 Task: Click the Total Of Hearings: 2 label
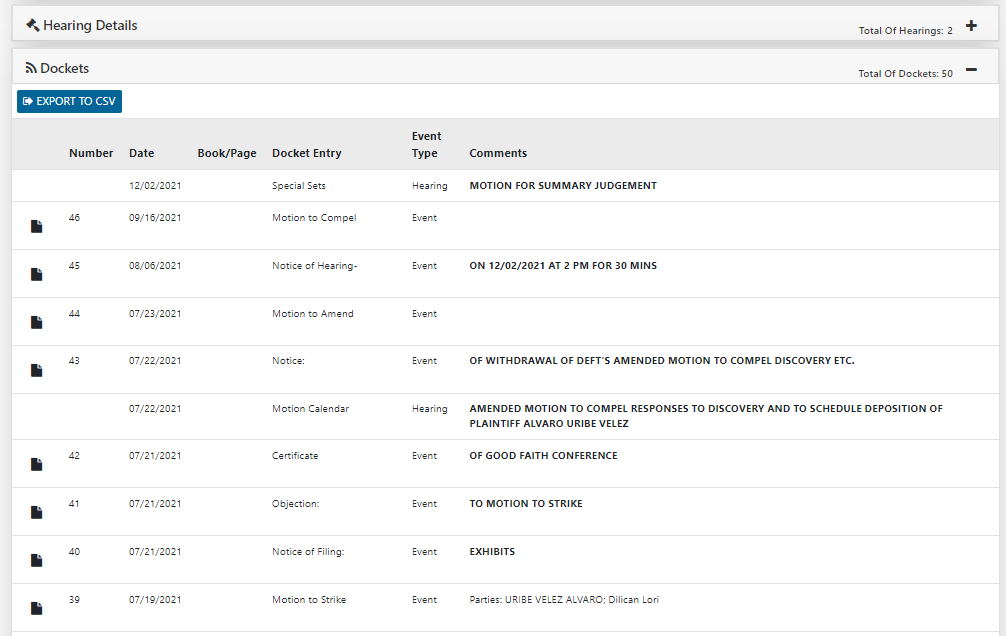(906, 30)
